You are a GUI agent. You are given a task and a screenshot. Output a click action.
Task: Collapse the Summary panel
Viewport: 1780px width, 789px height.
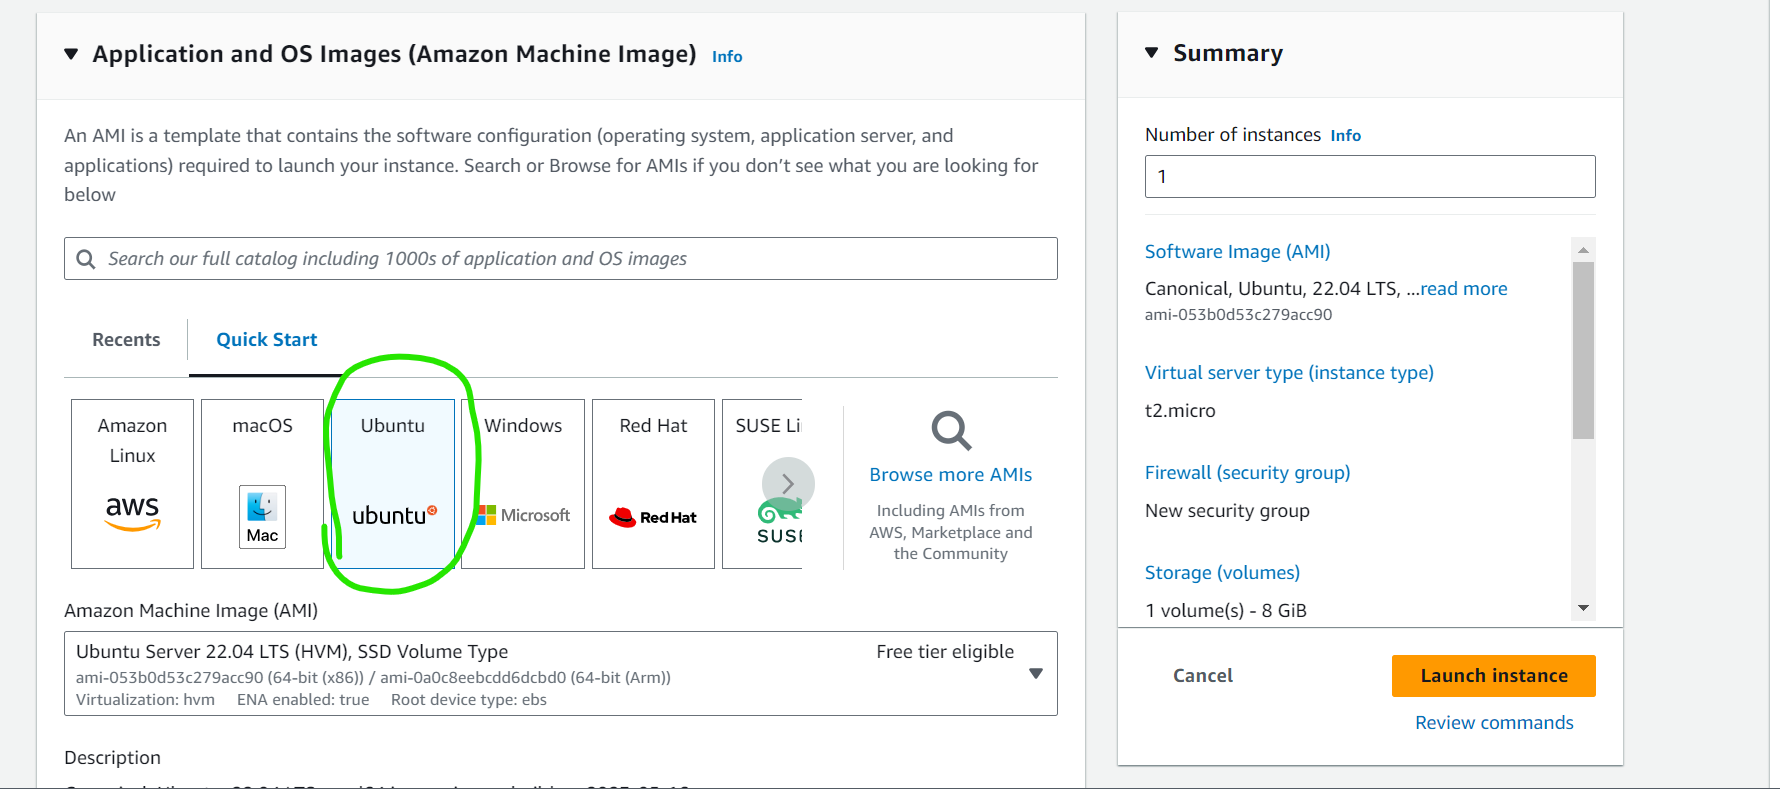tap(1152, 53)
